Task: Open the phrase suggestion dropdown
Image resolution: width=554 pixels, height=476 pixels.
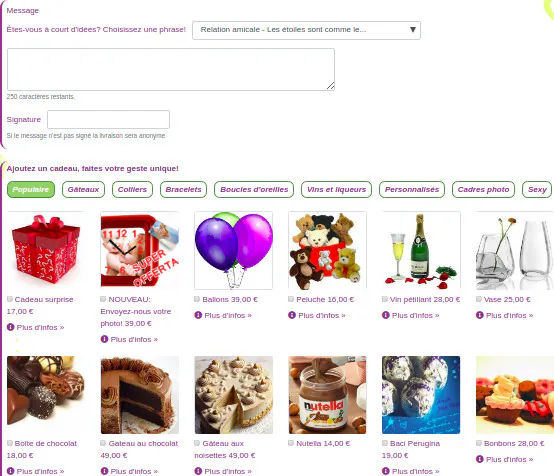Action: 306,30
